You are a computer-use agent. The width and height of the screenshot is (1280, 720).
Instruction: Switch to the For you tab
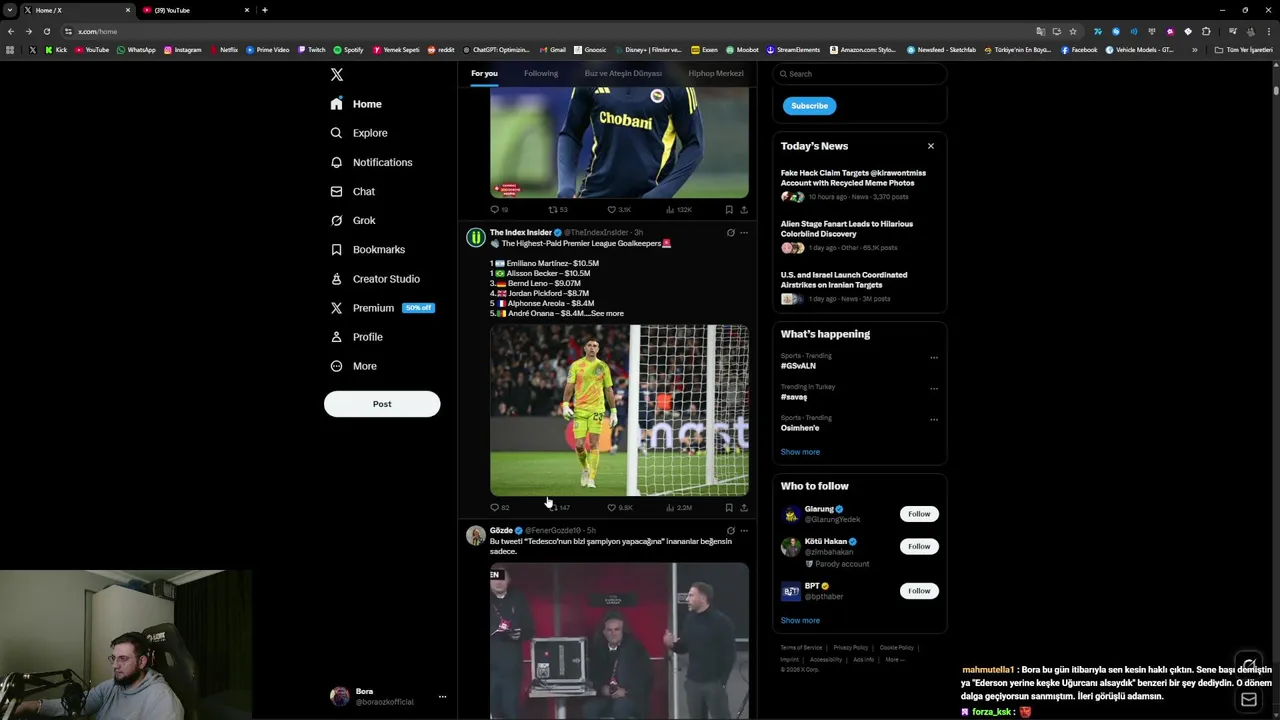click(484, 73)
